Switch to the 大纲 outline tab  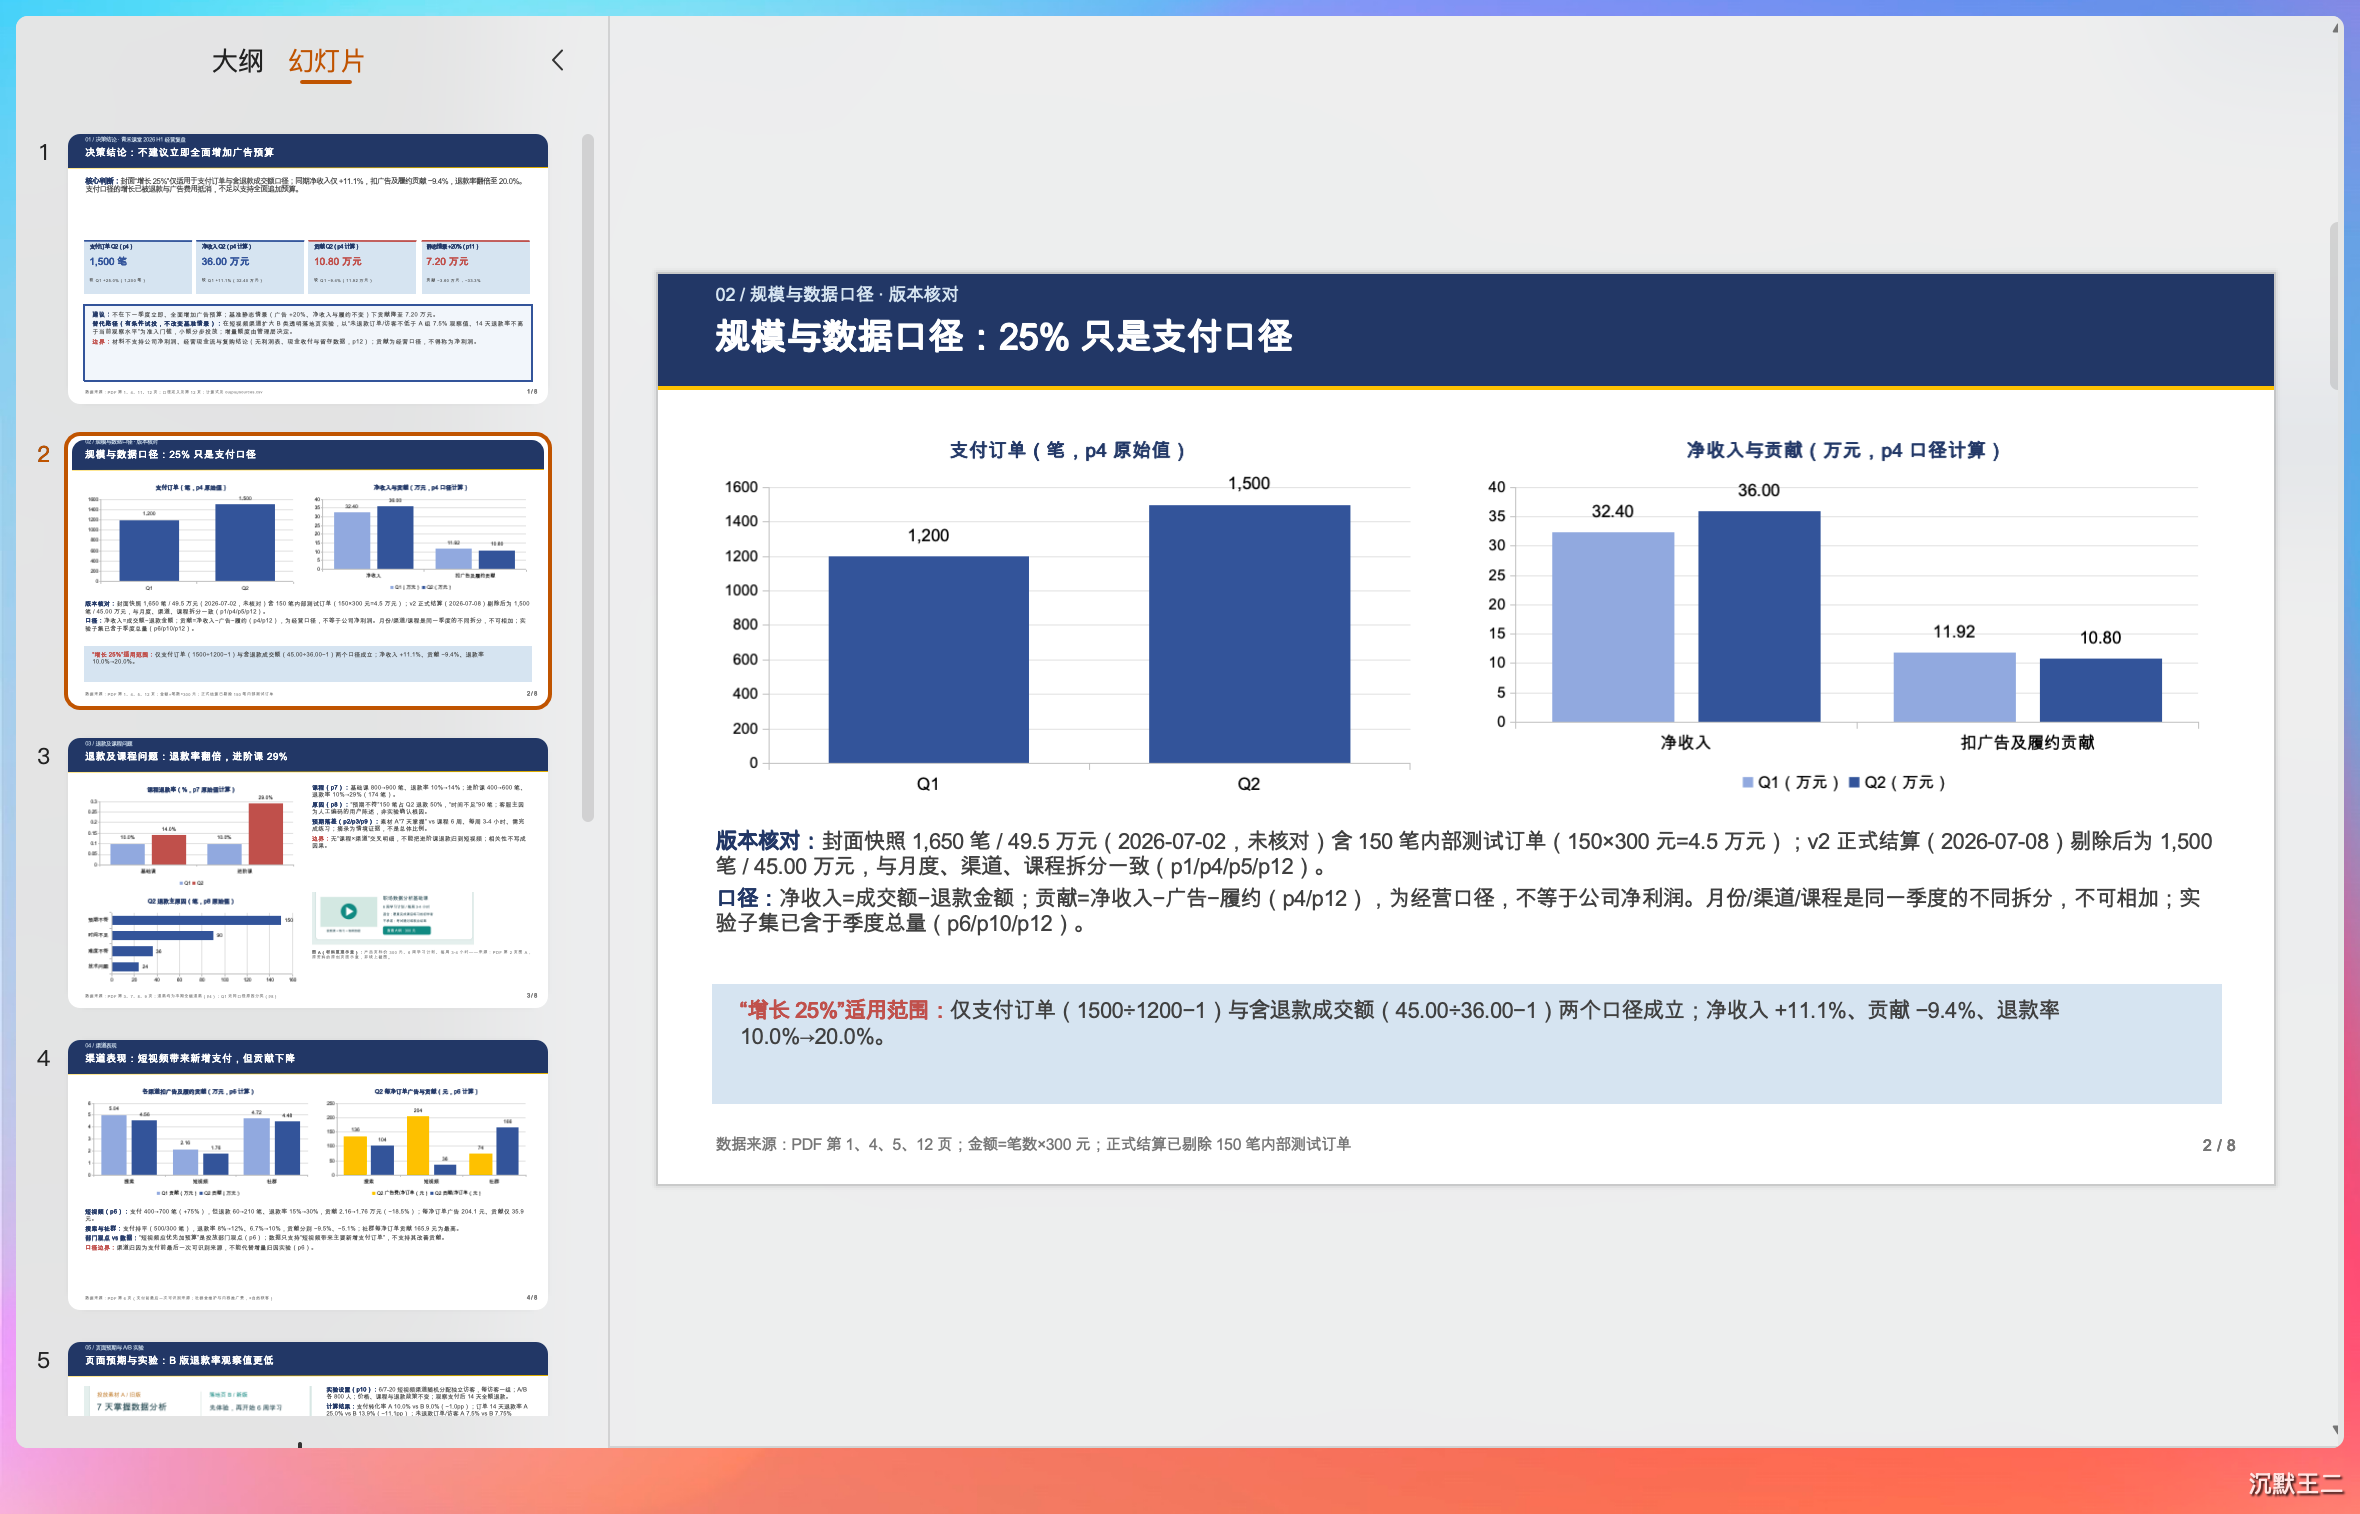(x=238, y=61)
